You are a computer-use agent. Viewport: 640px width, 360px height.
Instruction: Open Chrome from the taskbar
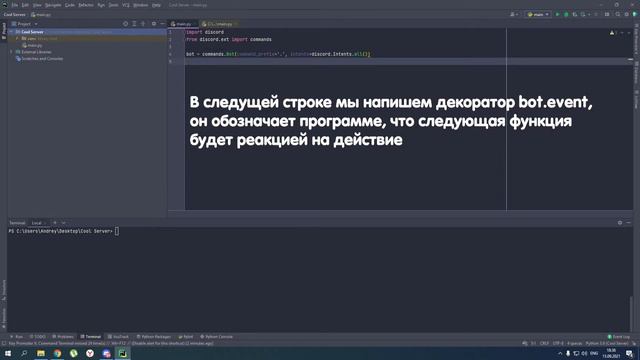point(57,353)
